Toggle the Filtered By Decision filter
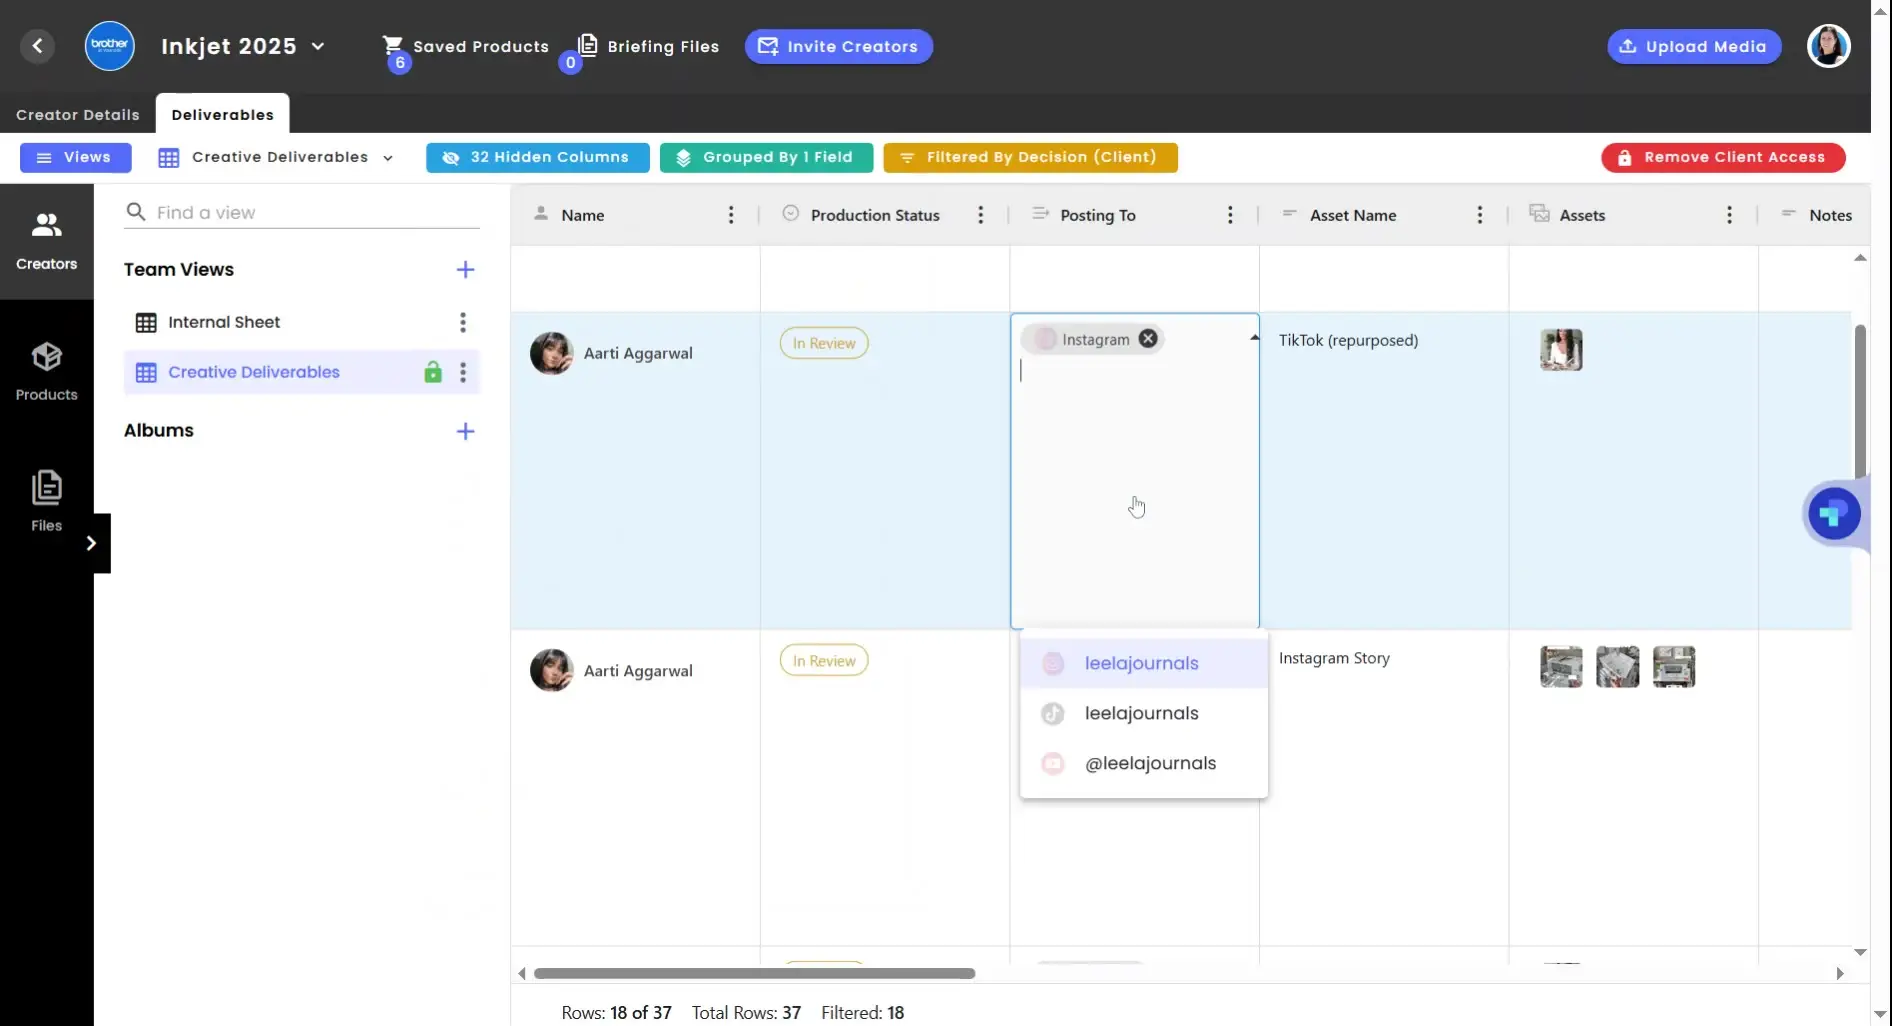This screenshot has height=1026, width=1892. click(1030, 158)
